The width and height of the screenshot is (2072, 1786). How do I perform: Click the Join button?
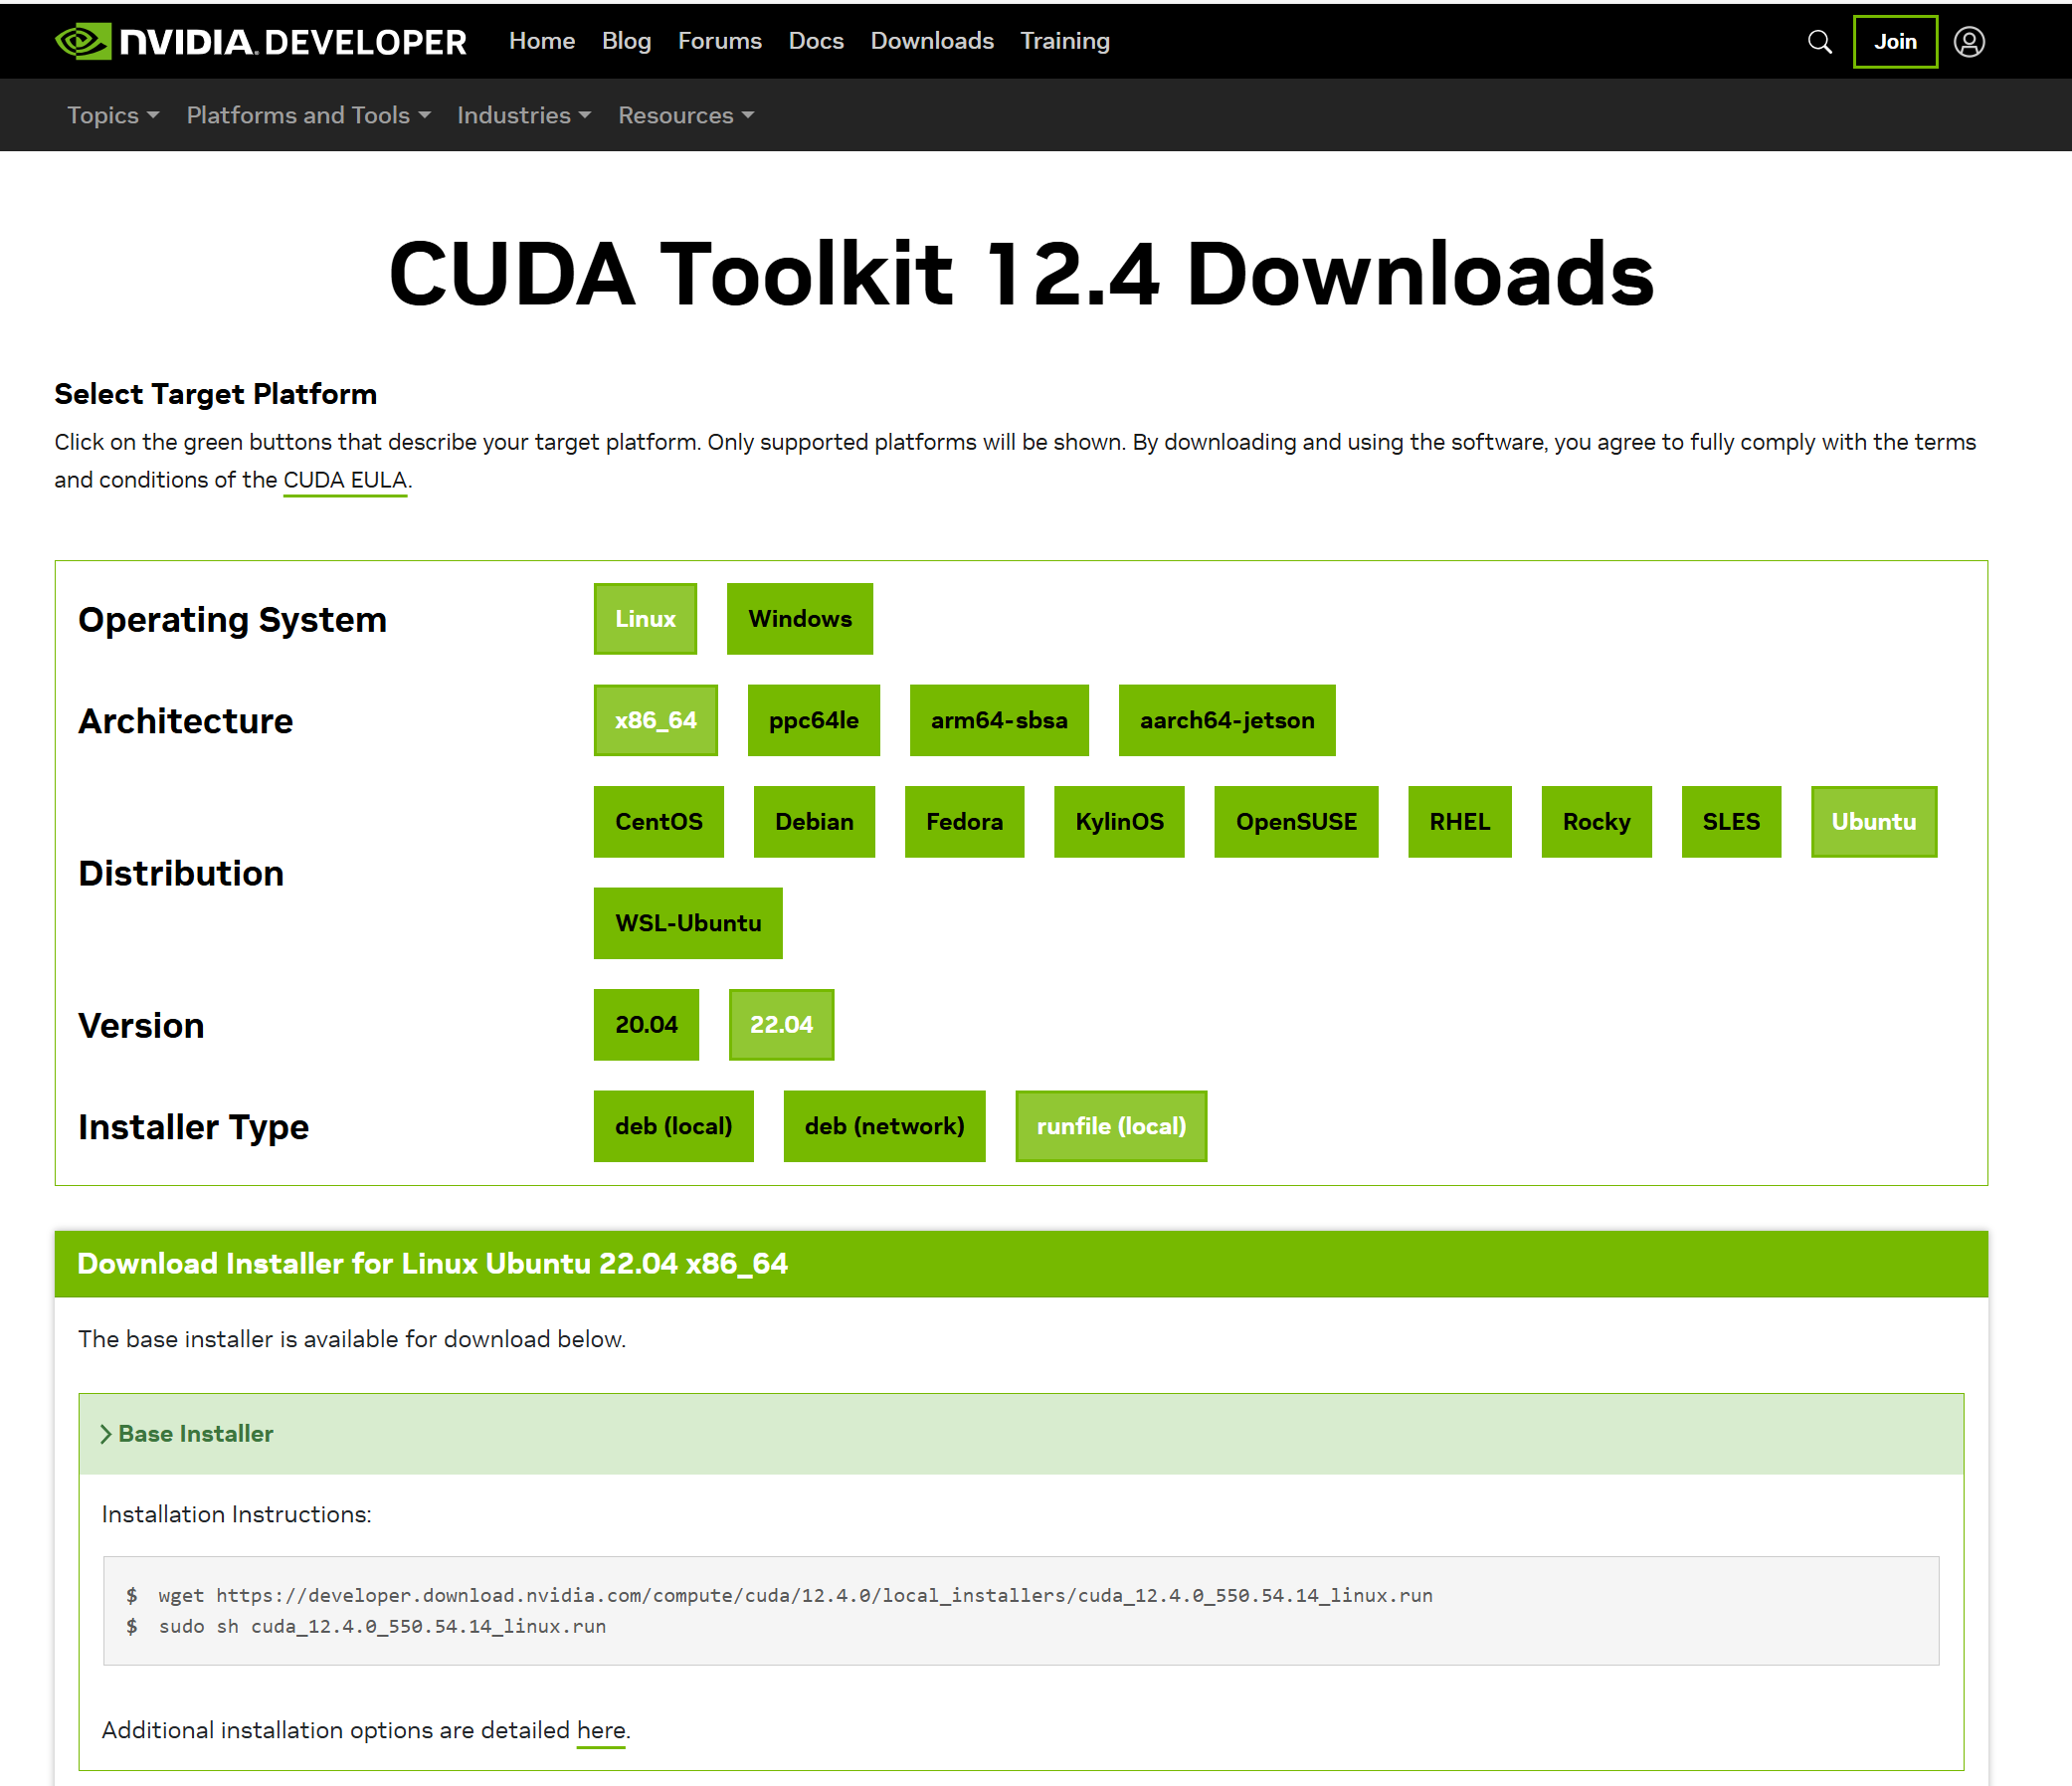[1894, 41]
